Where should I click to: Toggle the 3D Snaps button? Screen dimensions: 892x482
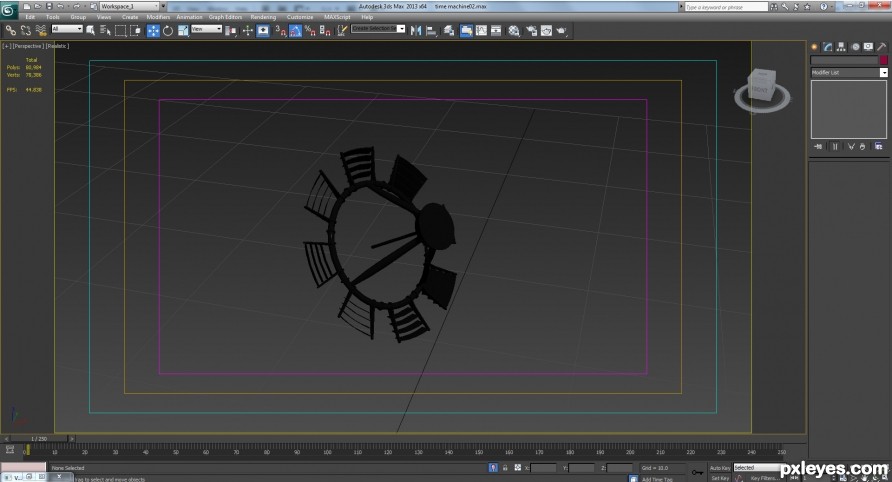click(280, 31)
